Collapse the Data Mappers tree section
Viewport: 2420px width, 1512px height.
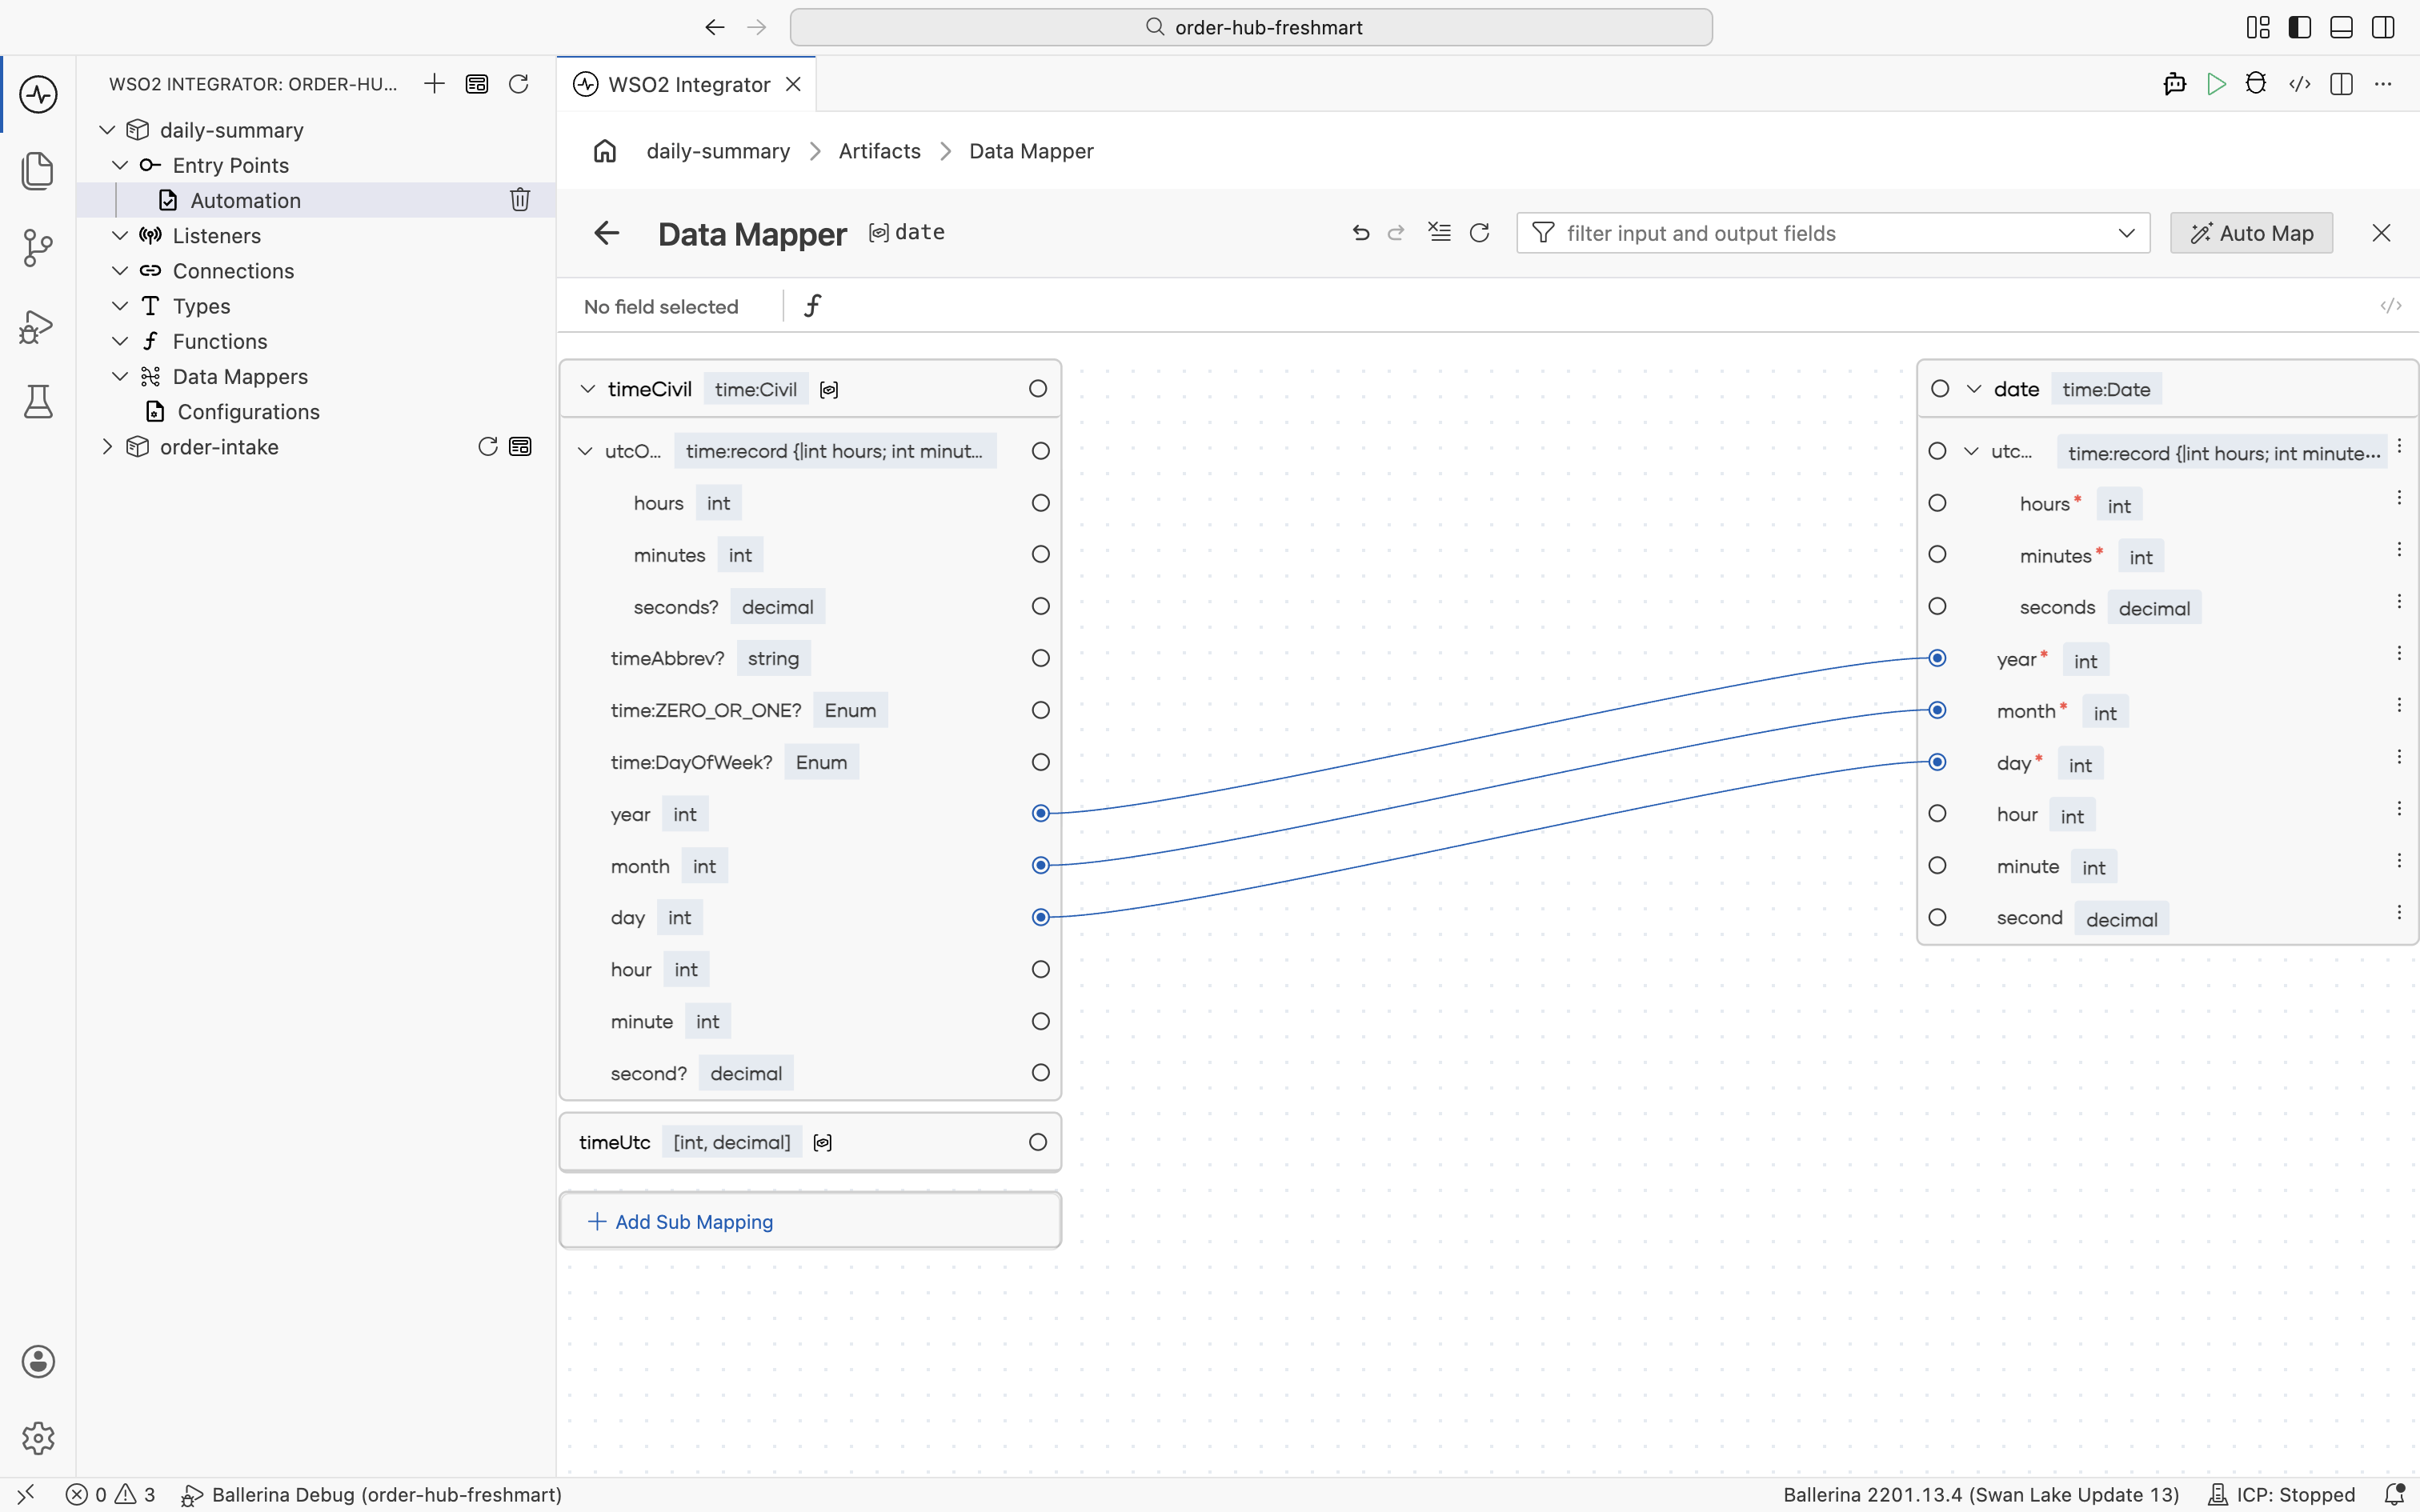pyautogui.click(x=120, y=377)
